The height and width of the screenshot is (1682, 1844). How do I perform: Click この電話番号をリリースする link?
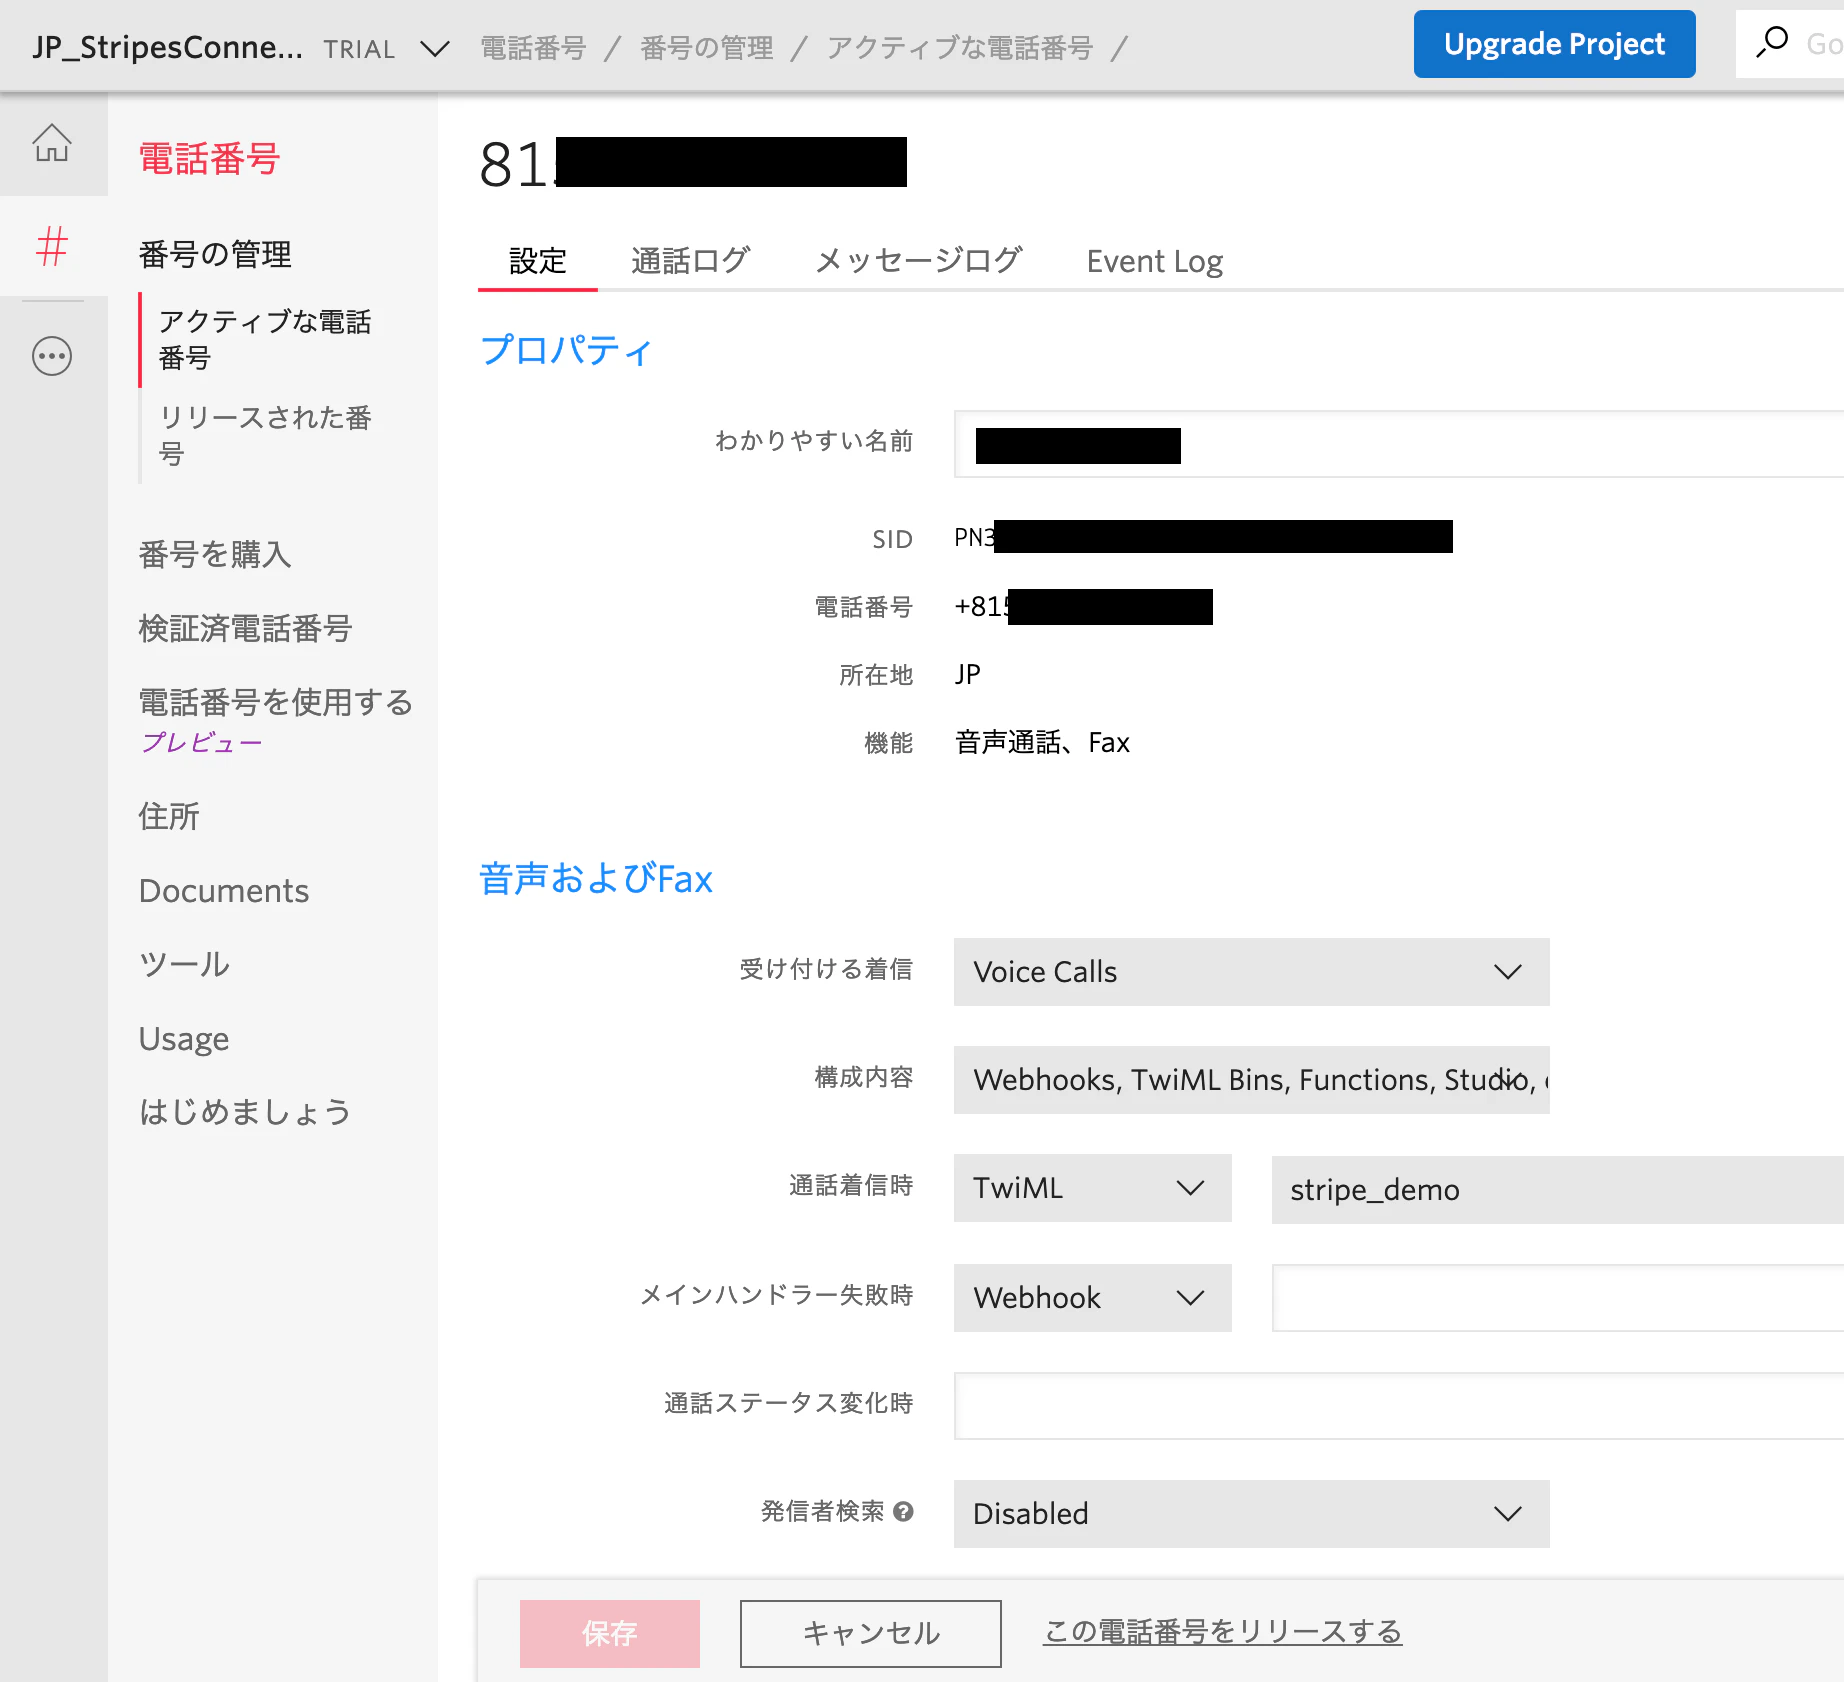(1222, 1632)
